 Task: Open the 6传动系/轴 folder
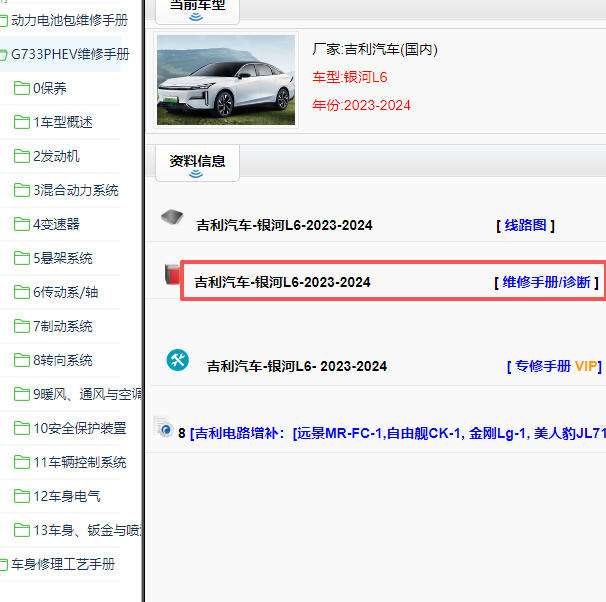(66, 292)
